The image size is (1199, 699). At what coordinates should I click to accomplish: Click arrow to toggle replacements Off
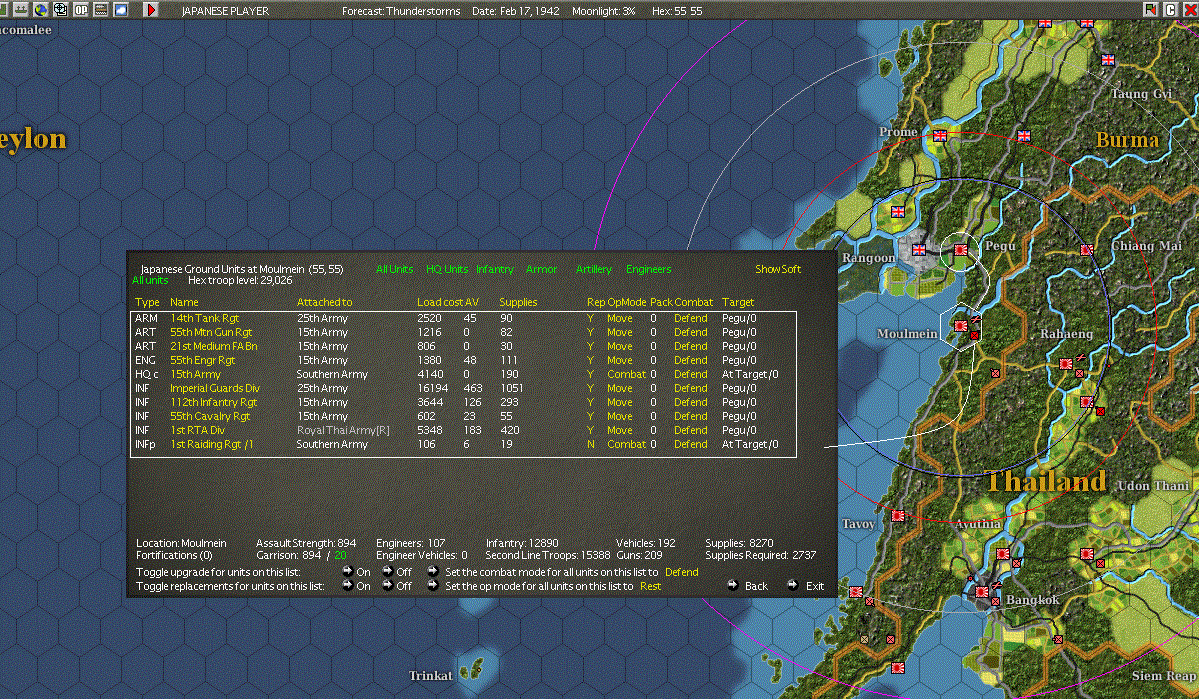388,585
